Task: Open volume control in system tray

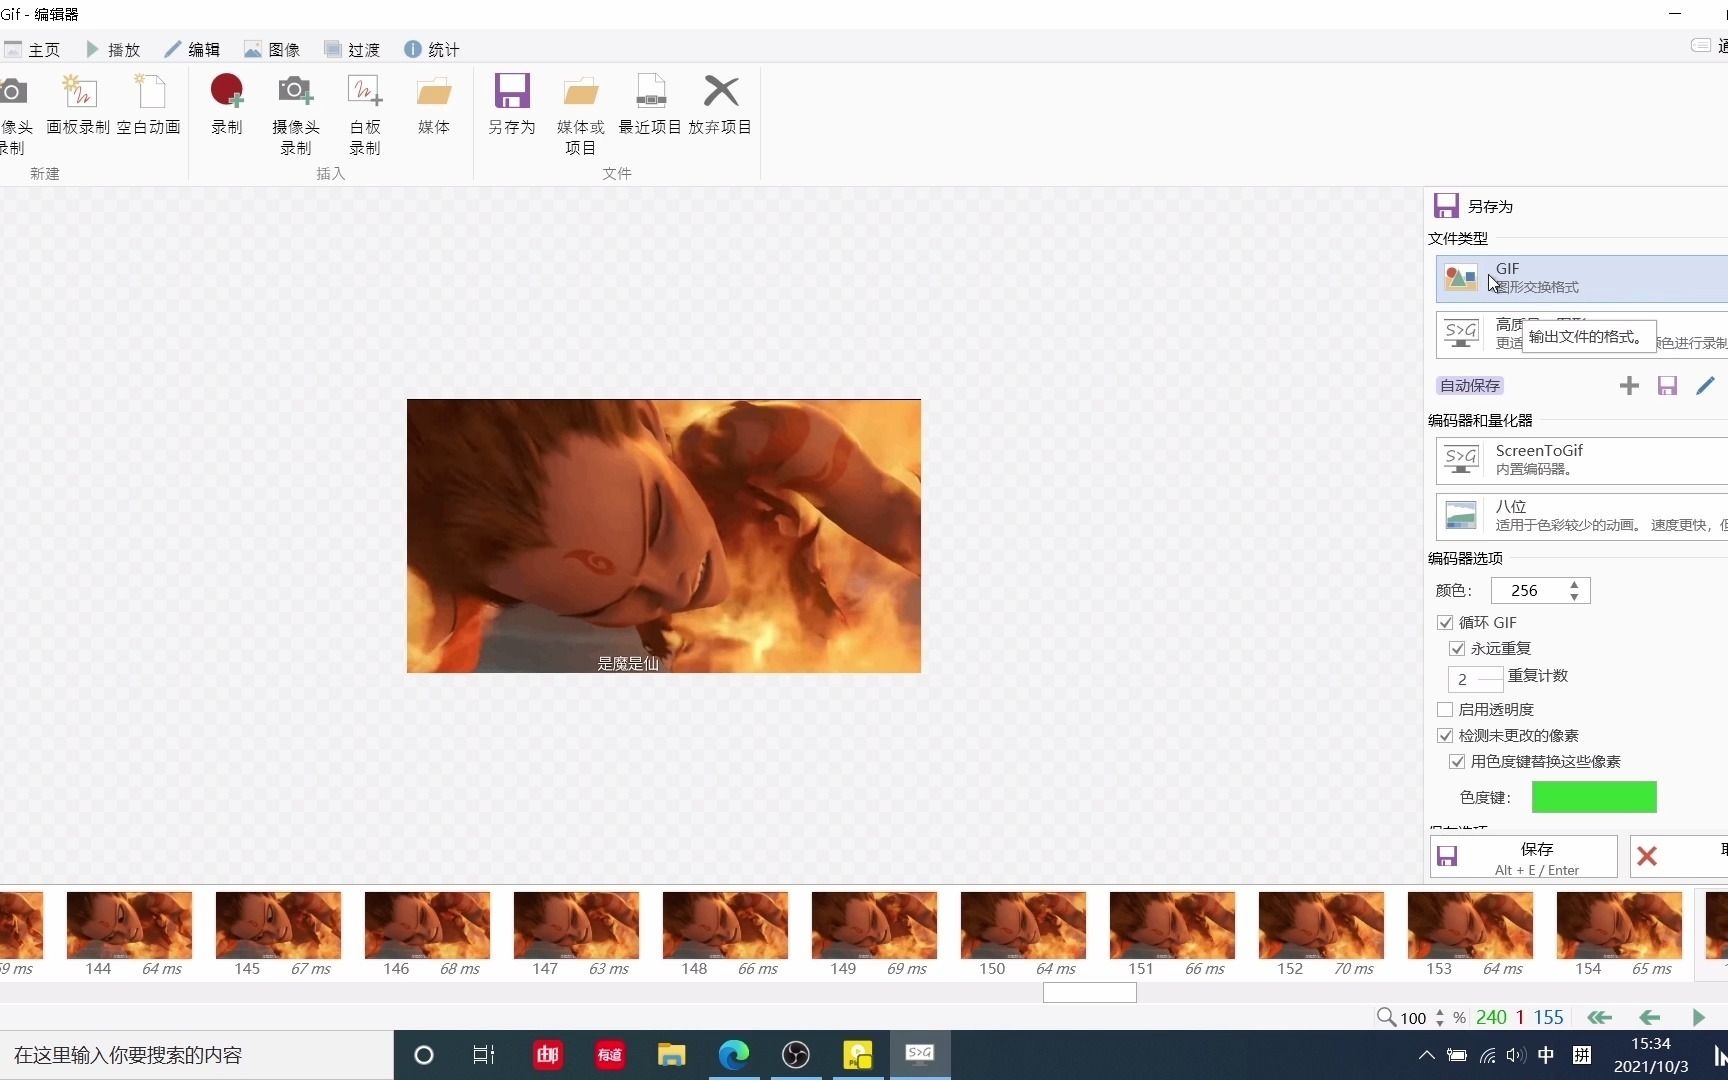Action: click(1516, 1055)
